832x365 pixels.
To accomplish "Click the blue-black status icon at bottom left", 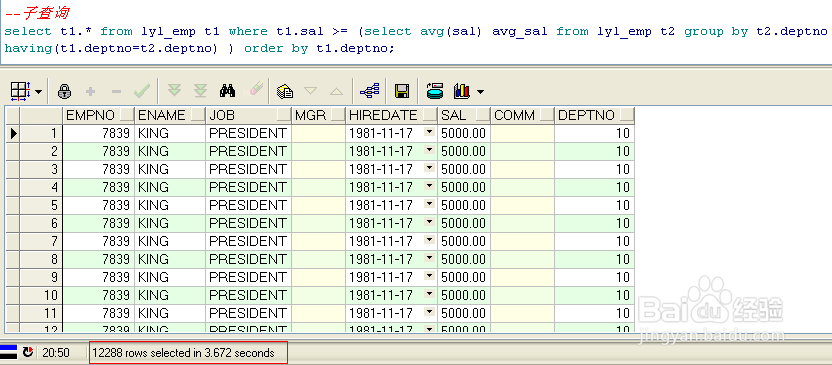I will pyautogui.click(x=8, y=352).
